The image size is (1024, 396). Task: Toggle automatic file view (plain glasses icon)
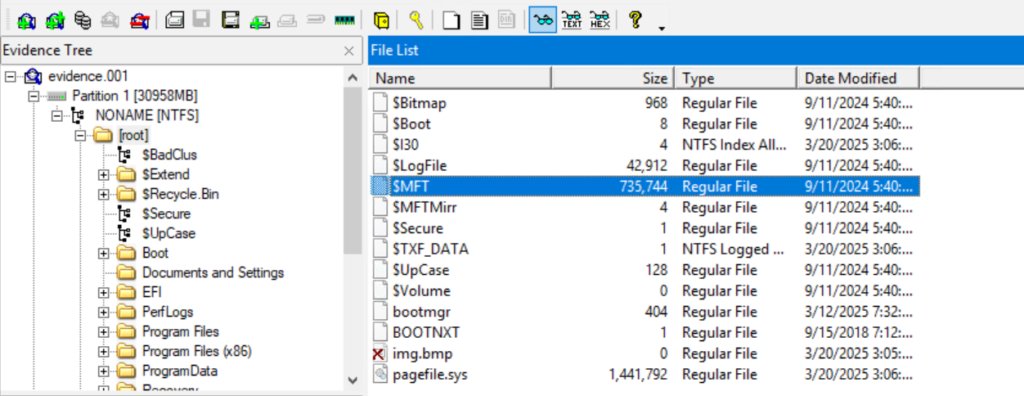(x=543, y=20)
